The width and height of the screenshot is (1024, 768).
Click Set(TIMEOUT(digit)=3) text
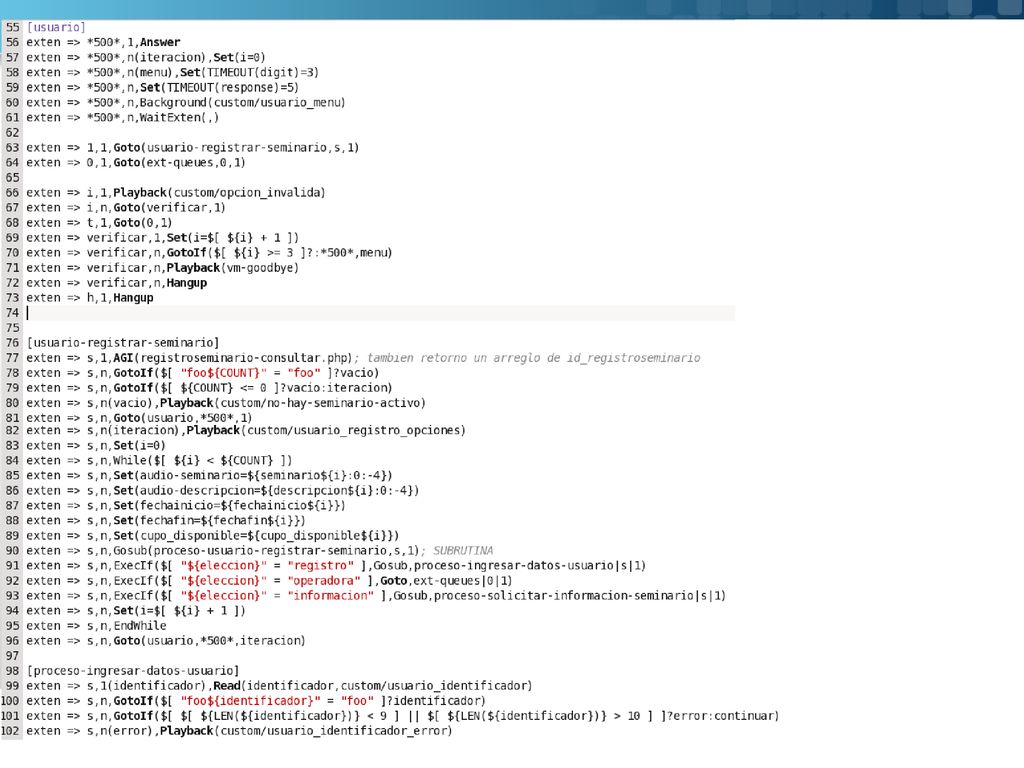[x=249, y=72]
